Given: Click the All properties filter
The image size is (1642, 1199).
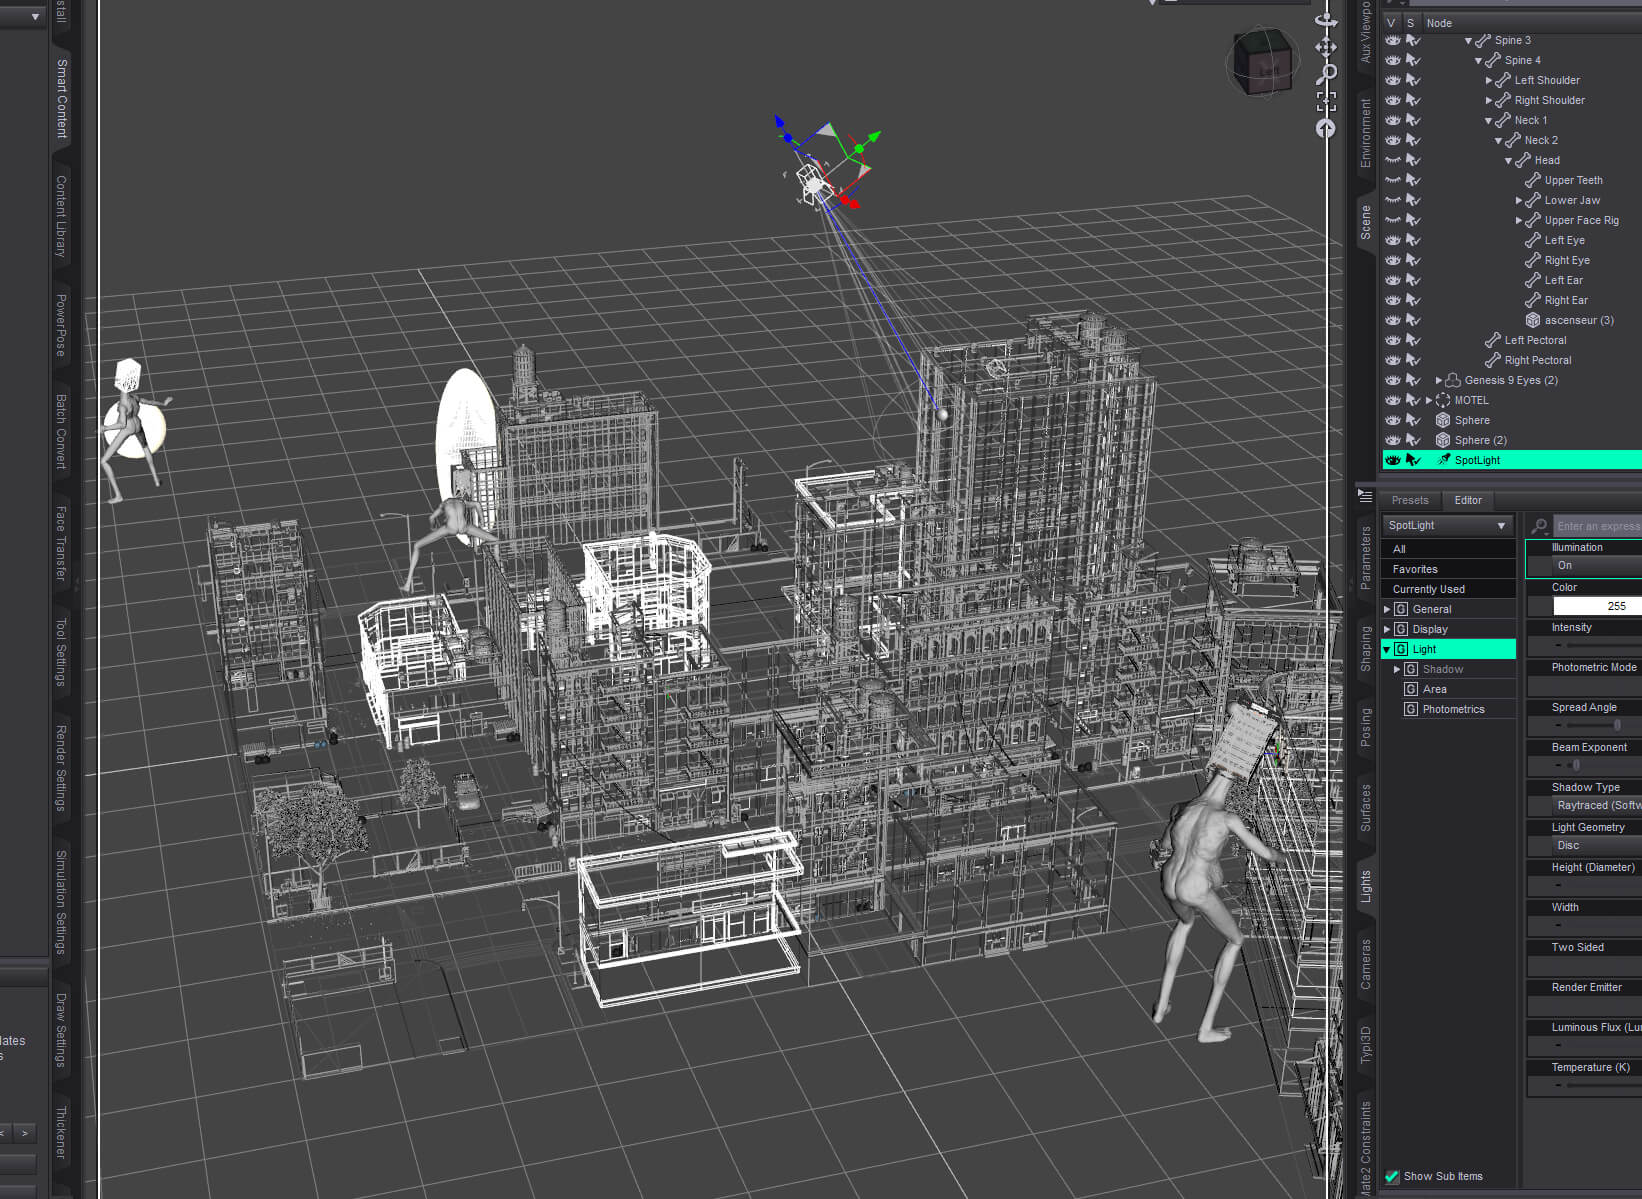Looking at the screenshot, I should click(x=1448, y=549).
